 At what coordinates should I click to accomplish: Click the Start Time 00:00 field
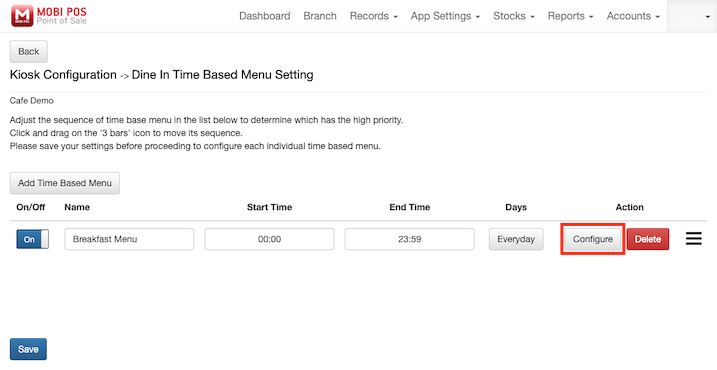click(x=269, y=239)
